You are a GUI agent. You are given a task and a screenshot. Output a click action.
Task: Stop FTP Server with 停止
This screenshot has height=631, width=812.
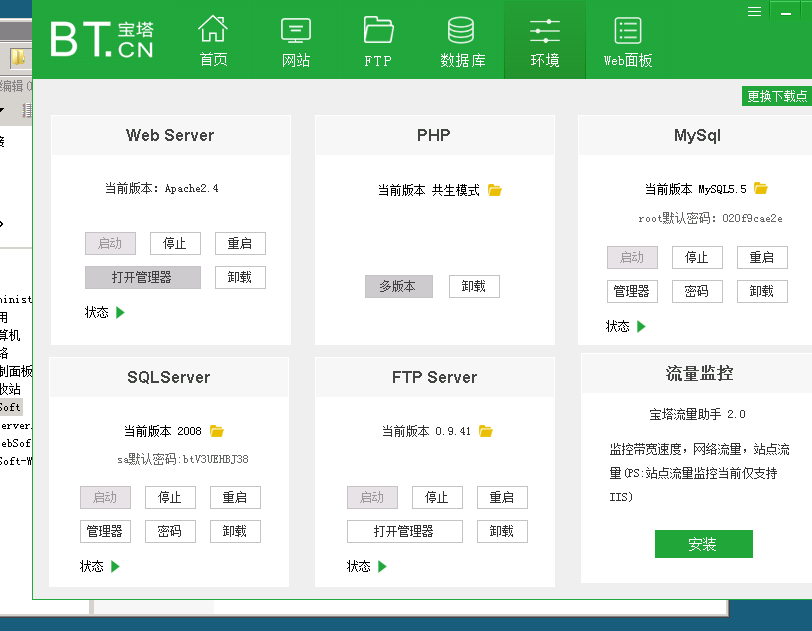pyautogui.click(x=437, y=497)
